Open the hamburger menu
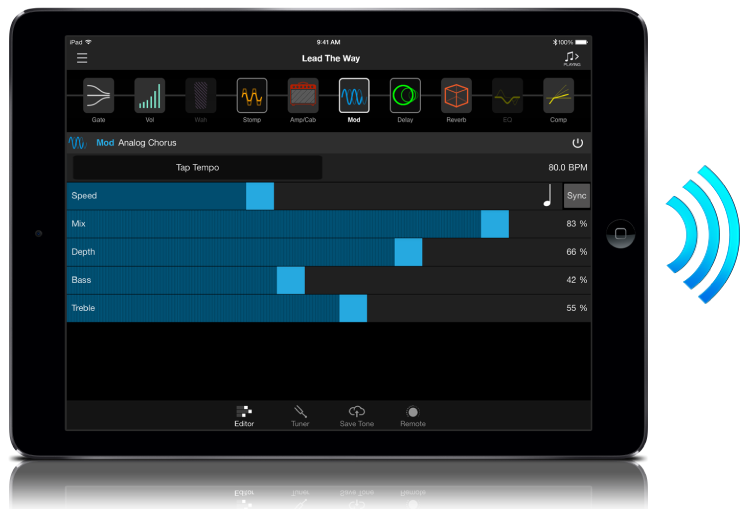Image resolution: width=751 pixels, height=509 pixels. [x=82, y=58]
